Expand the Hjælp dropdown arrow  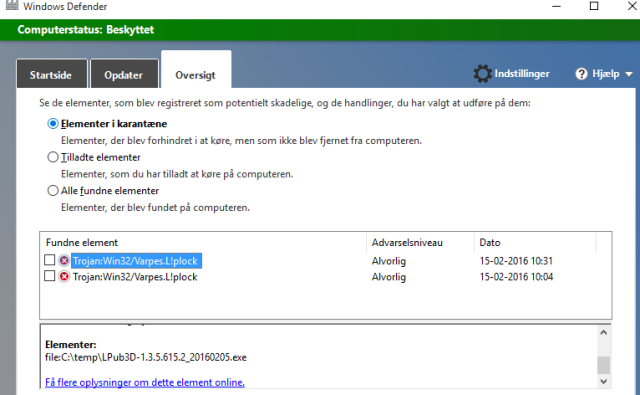pos(629,74)
